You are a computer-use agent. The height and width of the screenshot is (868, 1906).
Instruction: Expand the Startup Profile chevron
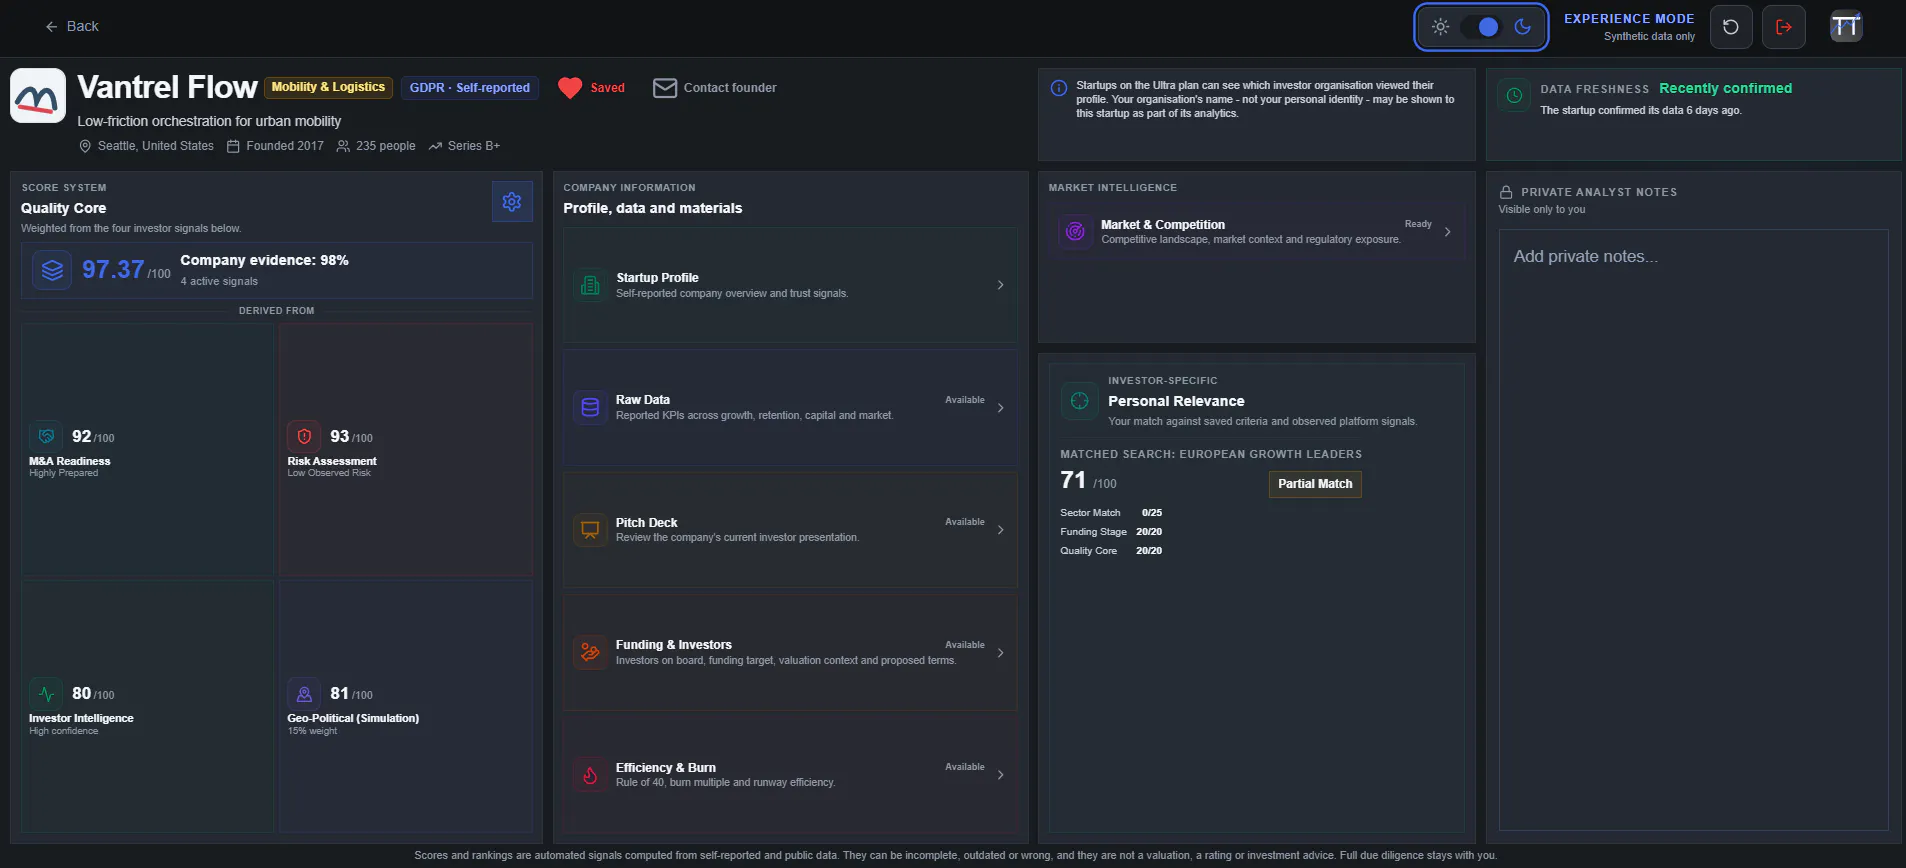tap(1000, 285)
